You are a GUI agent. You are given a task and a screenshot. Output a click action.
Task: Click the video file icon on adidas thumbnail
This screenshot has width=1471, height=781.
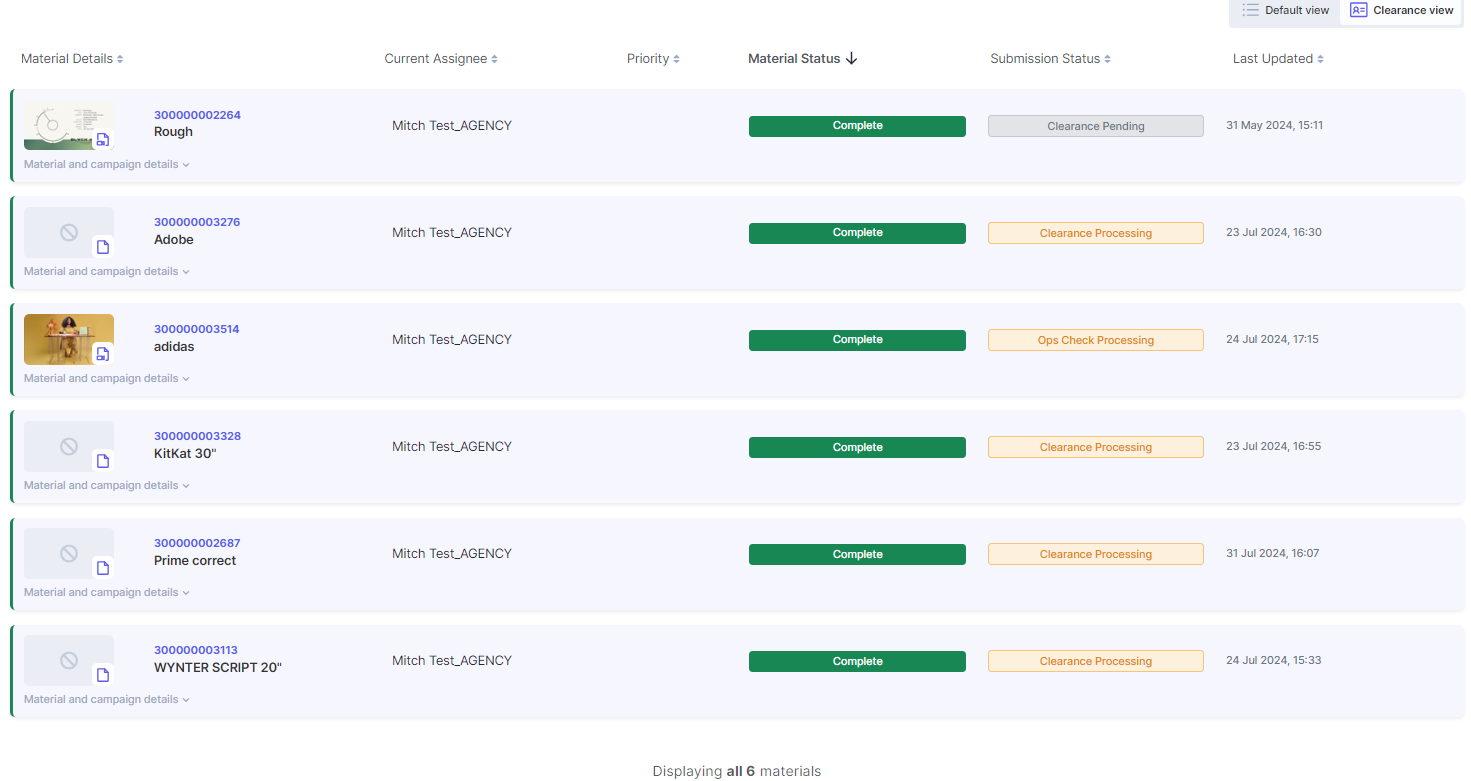pyautogui.click(x=102, y=354)
